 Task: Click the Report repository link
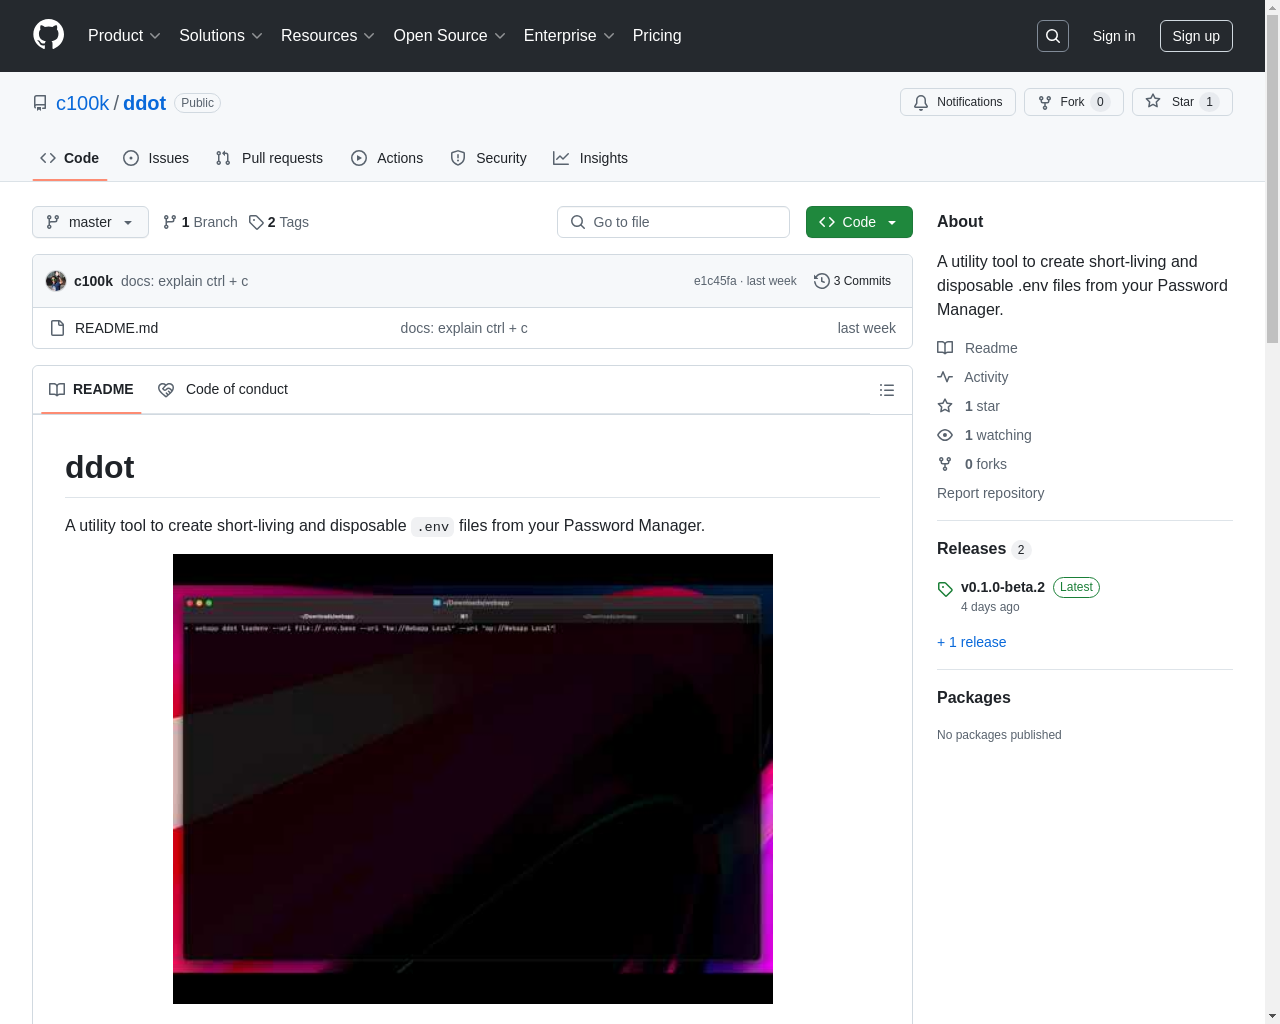pos(990,493)
